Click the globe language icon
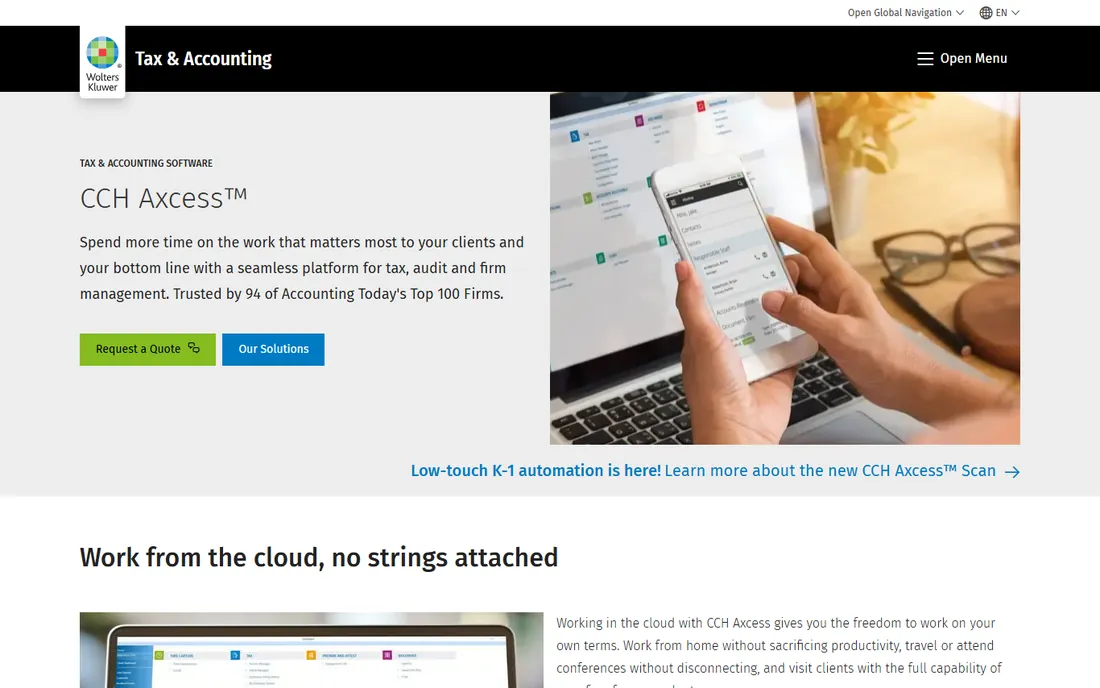 pos(986,13)
